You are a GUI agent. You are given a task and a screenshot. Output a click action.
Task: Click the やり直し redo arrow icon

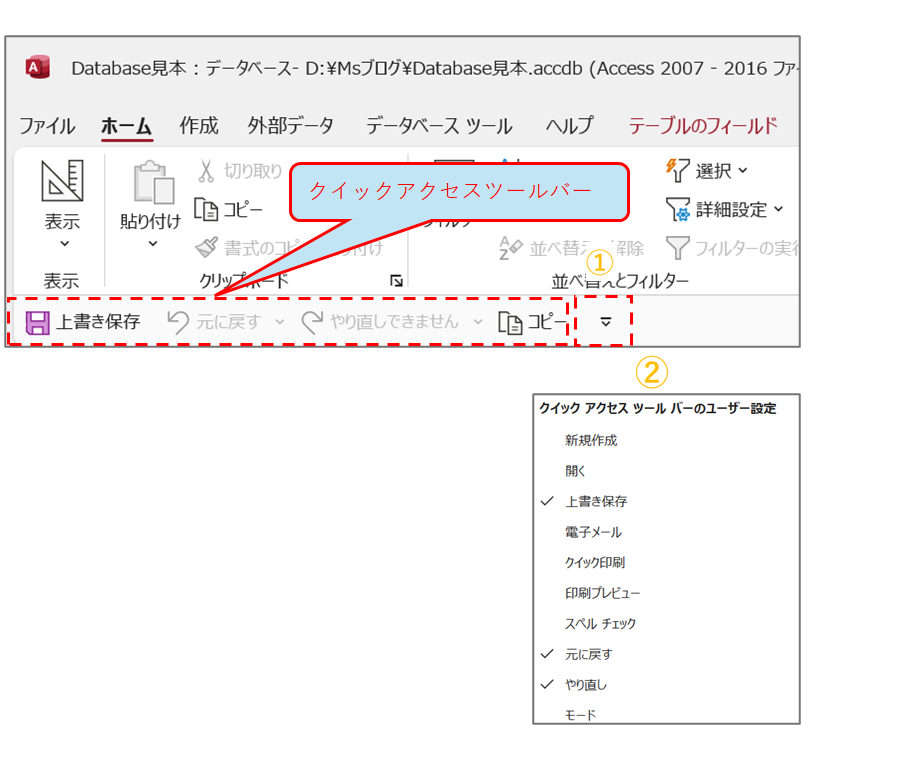click(313, 322)
